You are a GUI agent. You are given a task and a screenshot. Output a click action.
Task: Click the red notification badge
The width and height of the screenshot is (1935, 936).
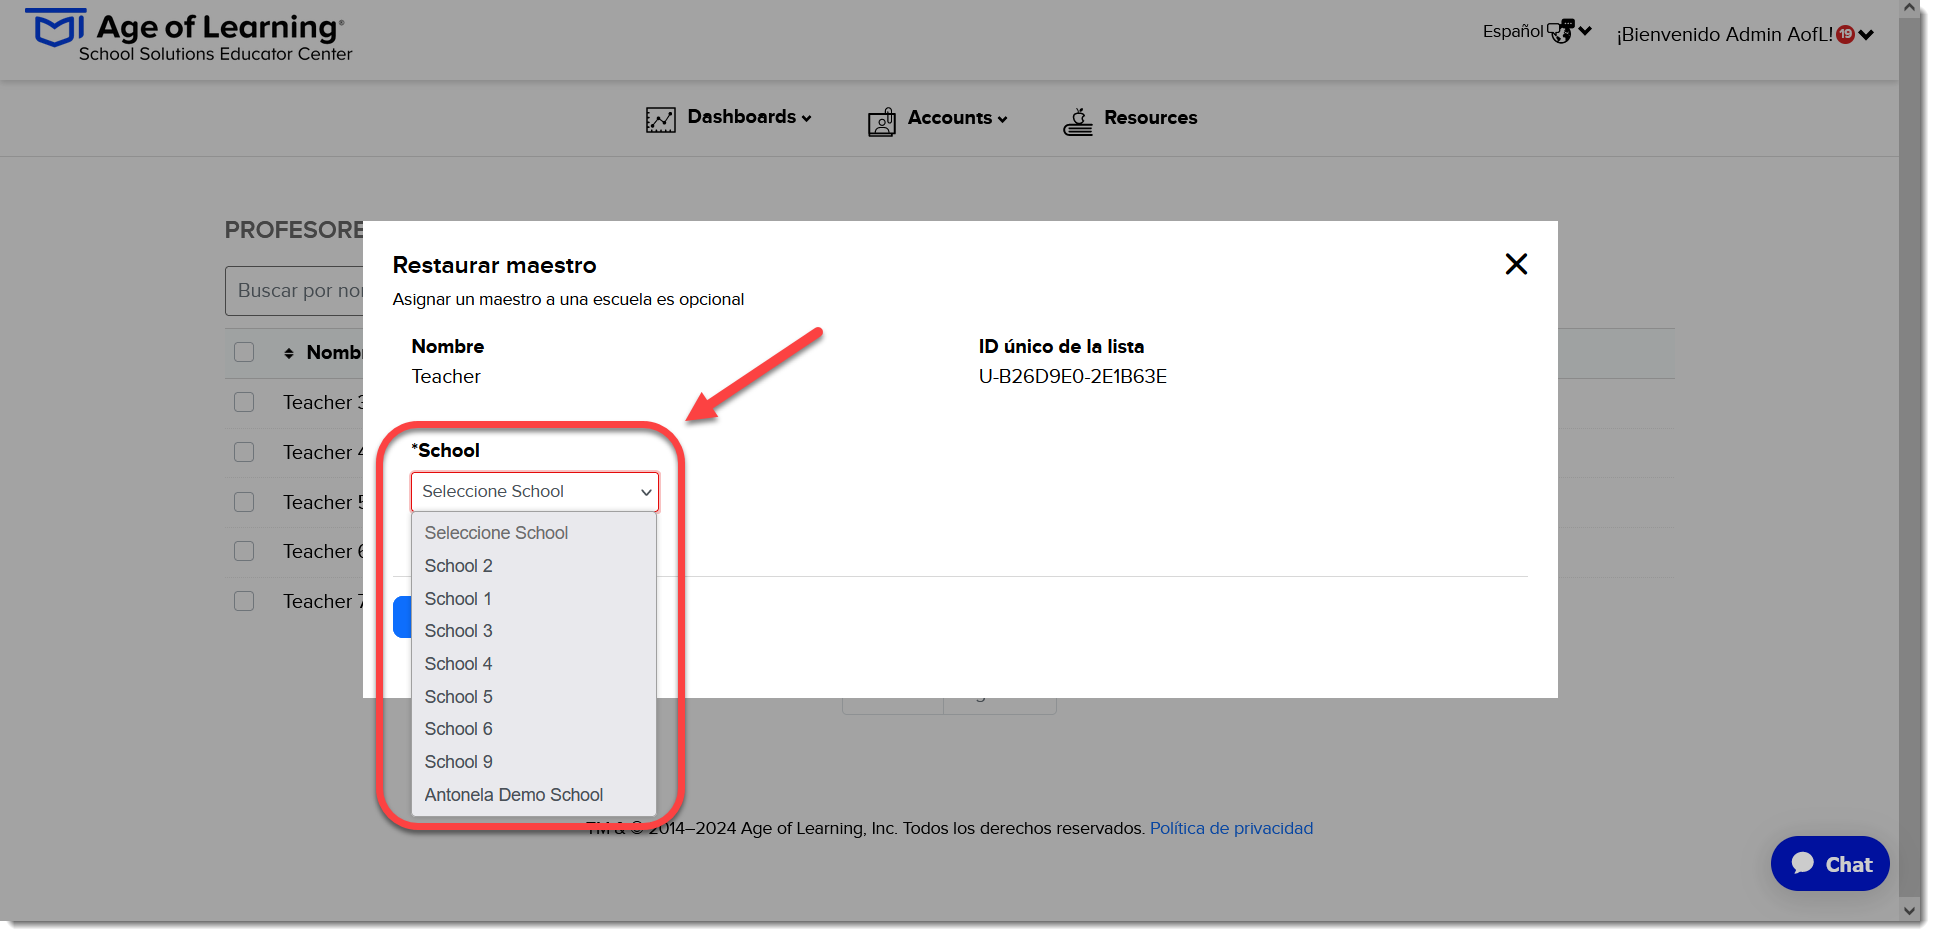(x=1845, y=34)
